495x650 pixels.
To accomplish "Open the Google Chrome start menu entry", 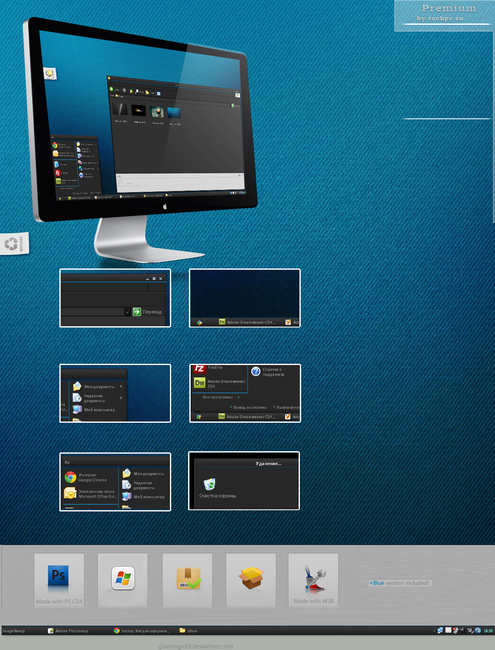I will tap(86, 477).
